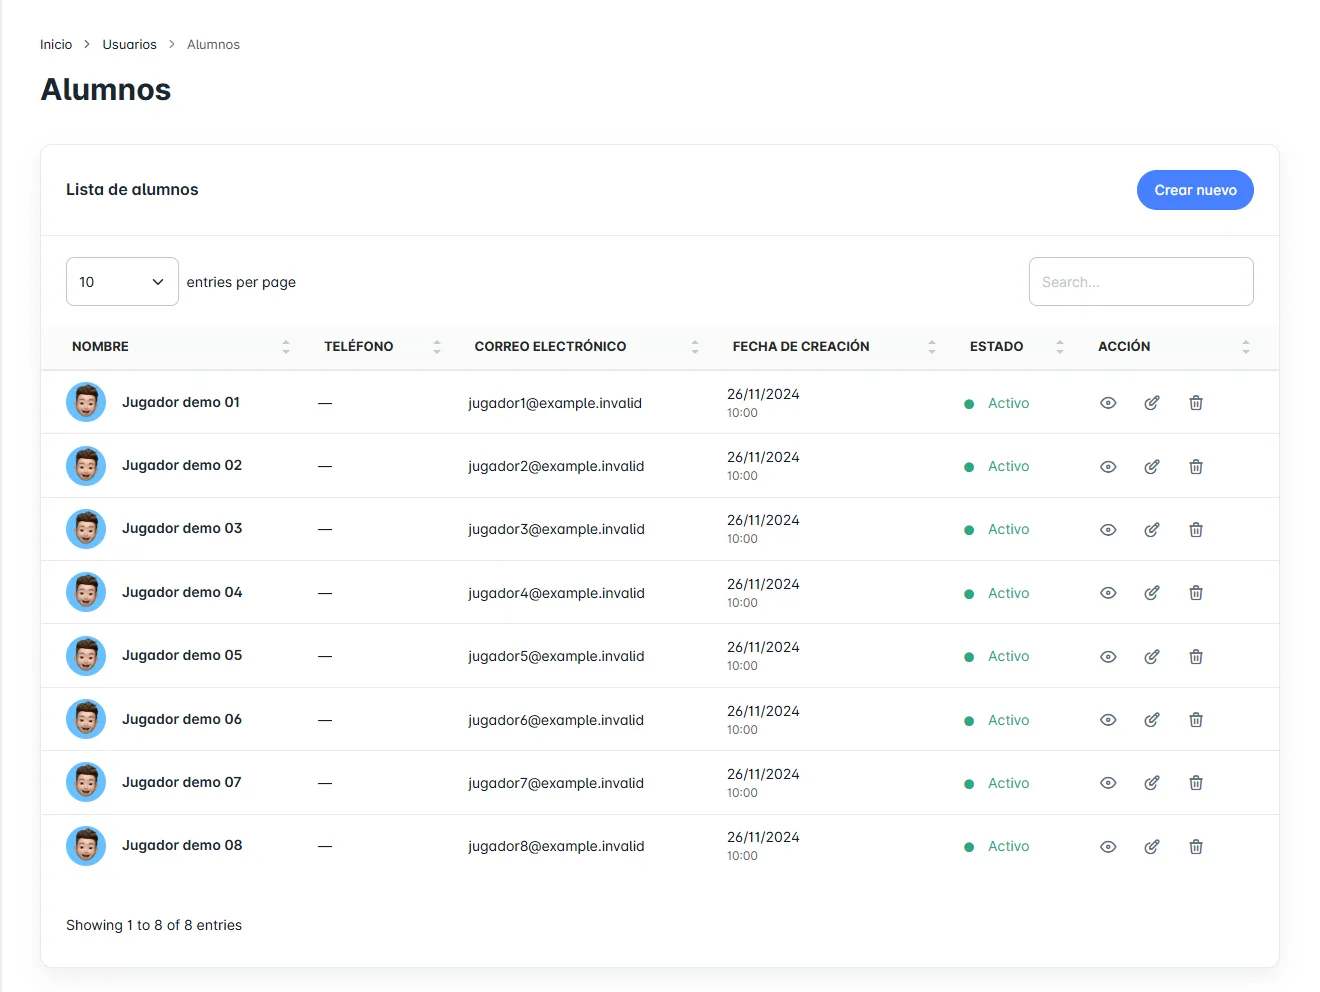Viewport: 1320px width, 992px height.
Task: Remove Jugador demo 05 using trash icon
Action: (x=1196, y=657)
